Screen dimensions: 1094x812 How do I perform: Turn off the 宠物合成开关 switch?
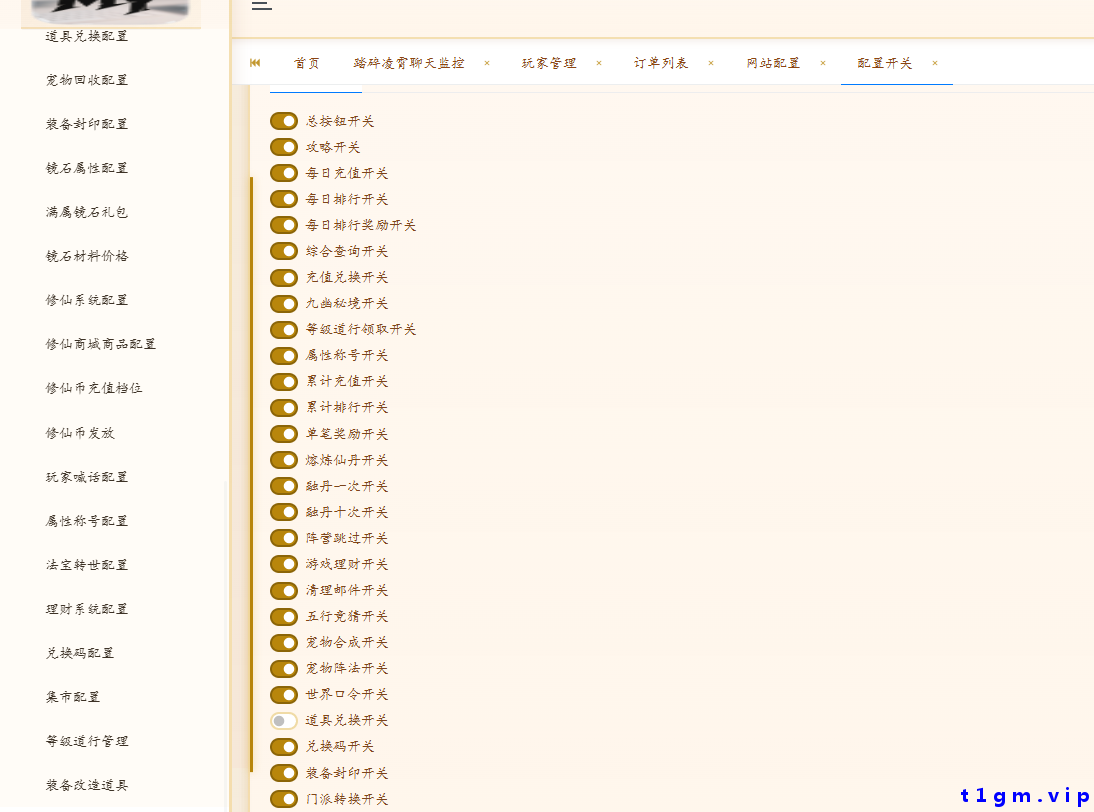pos(283,642)
